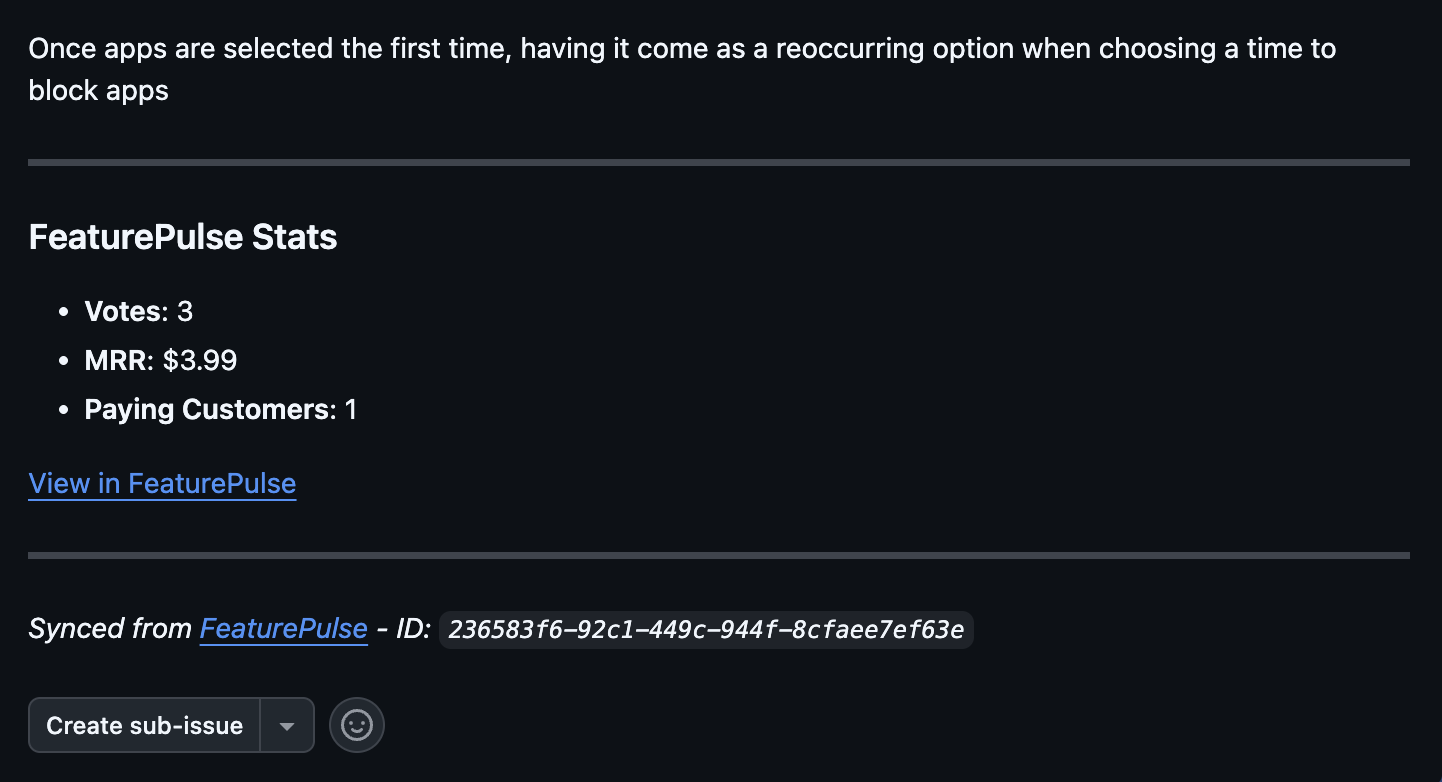The width and height of the screenshot is (1442, 782).
Task: Click the divider below View in FeaturePulse
Action: tap(718, 555)
